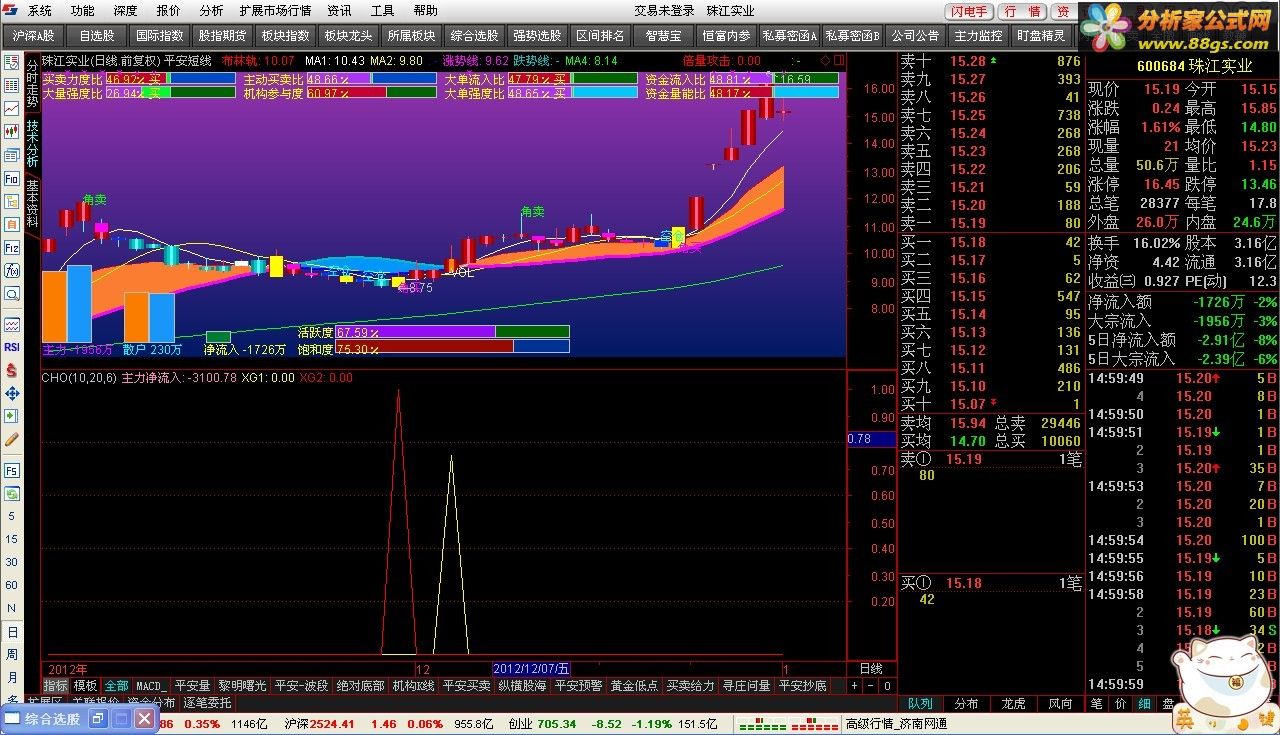
Task: Click the minus zoom button below chart
Action: click(870, 686)
